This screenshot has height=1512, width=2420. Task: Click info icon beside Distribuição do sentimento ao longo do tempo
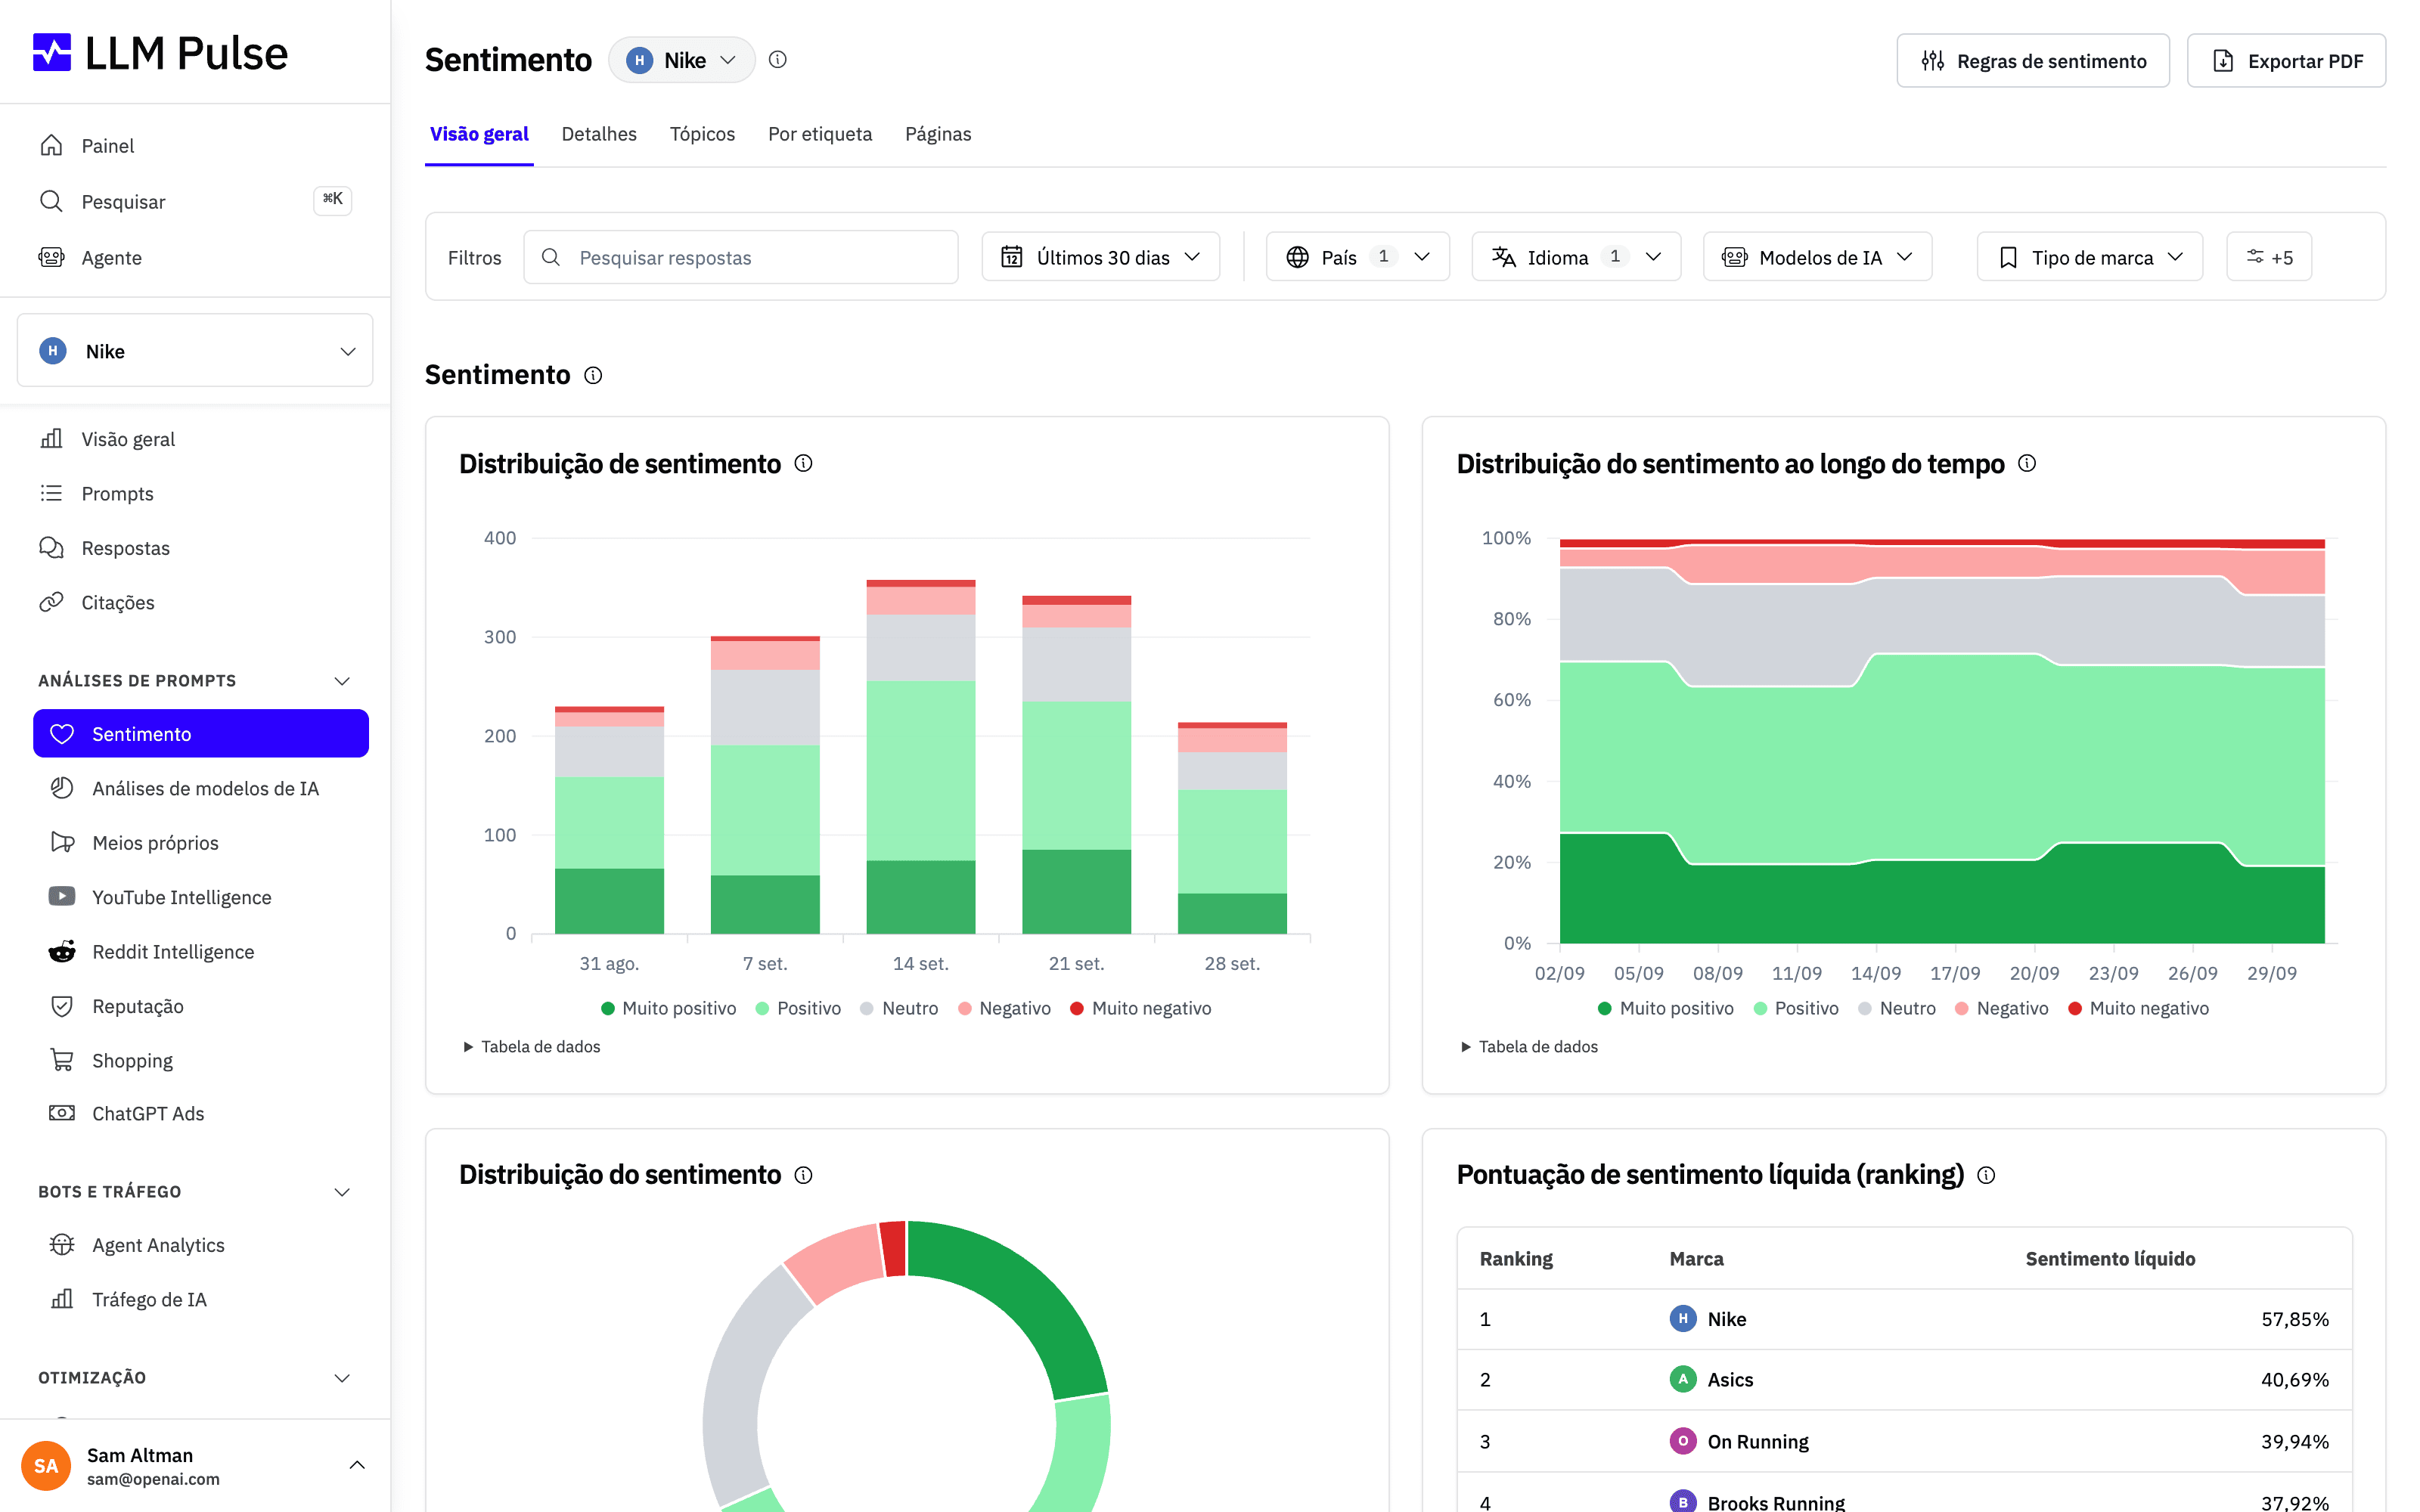coord(2027,463)
